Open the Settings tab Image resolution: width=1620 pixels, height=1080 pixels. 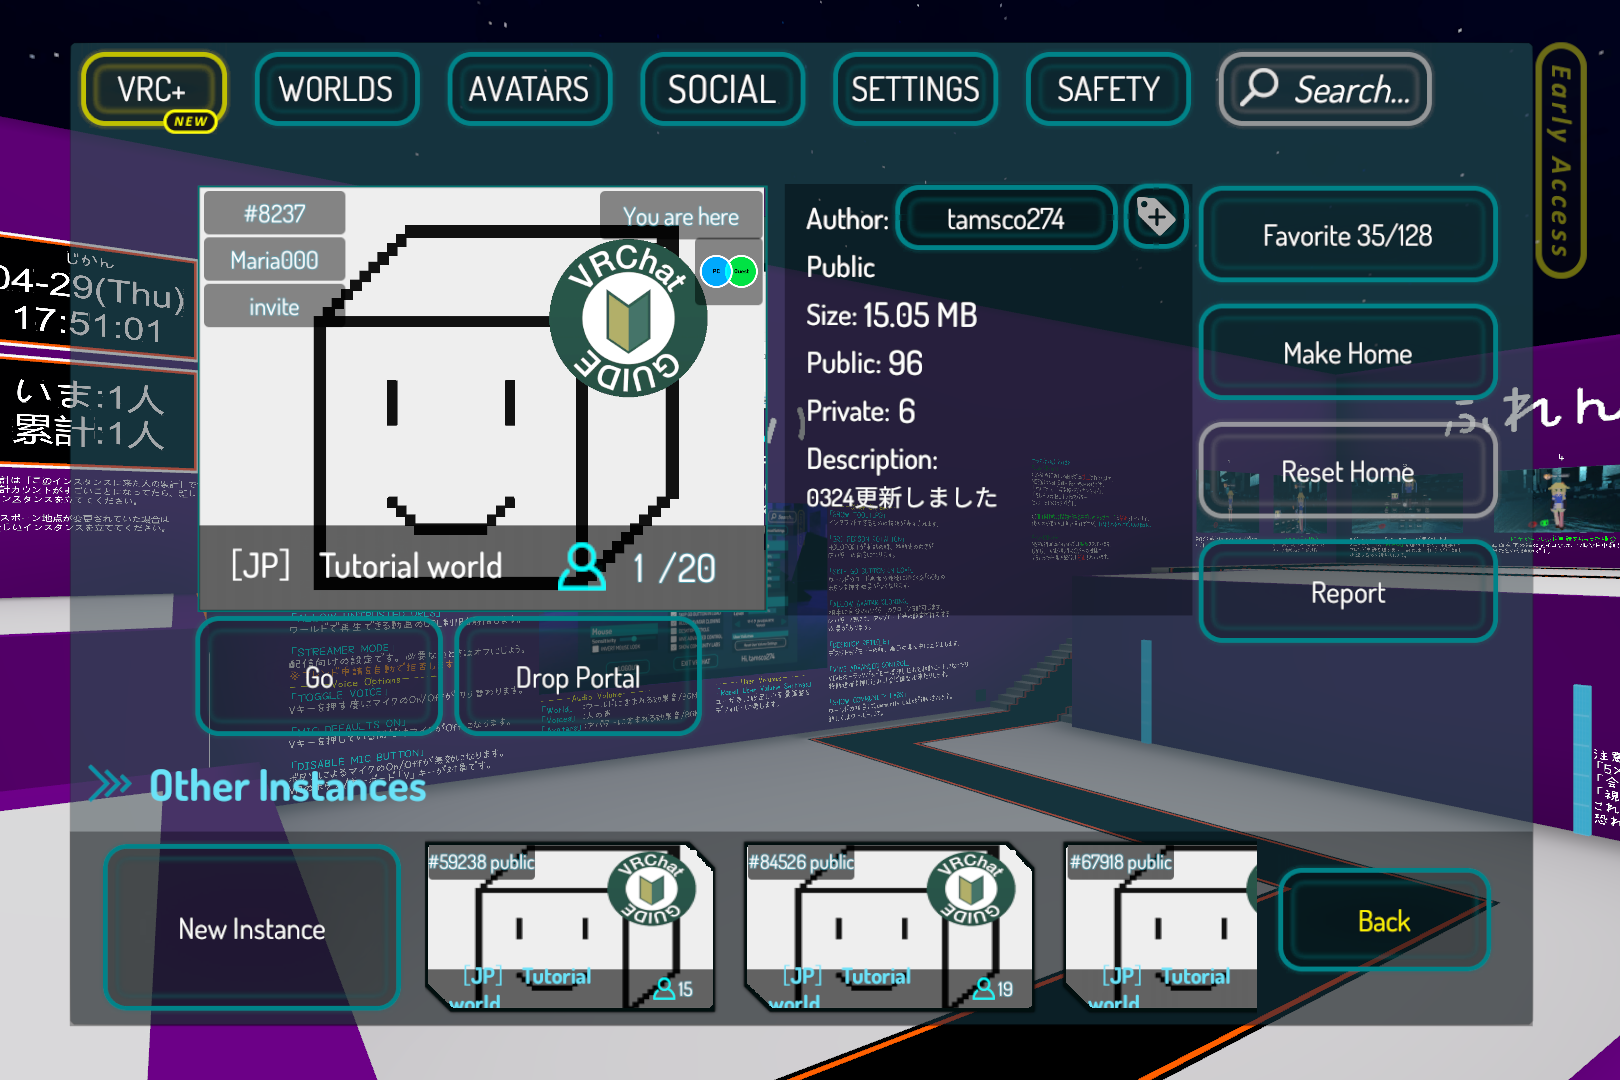pyautogui.click(x=915, y=90)
